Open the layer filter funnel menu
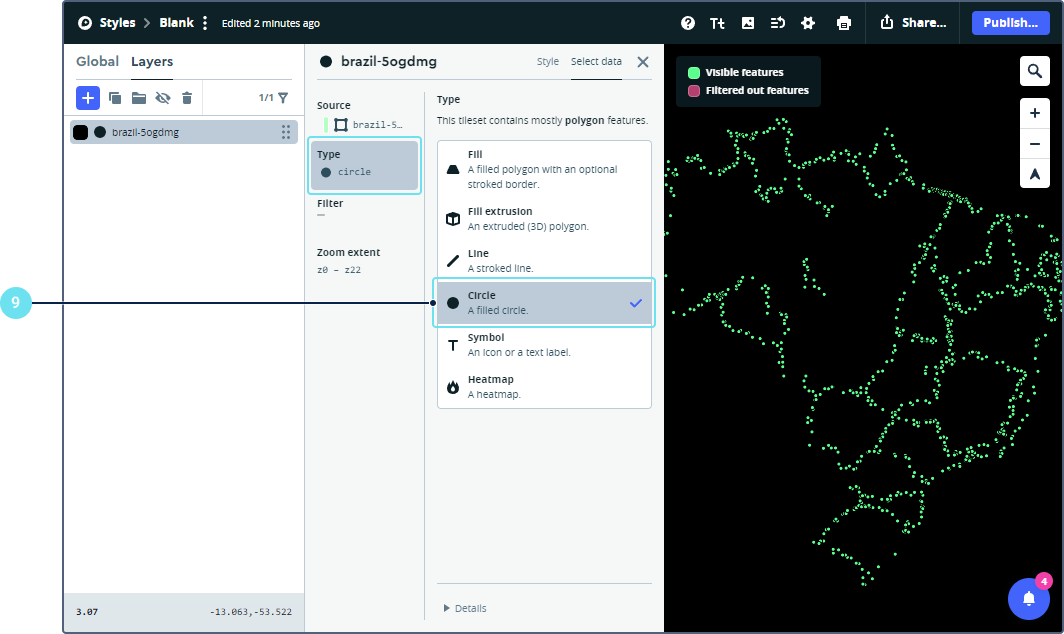1064x634 pixels. (x=283, y=98)
